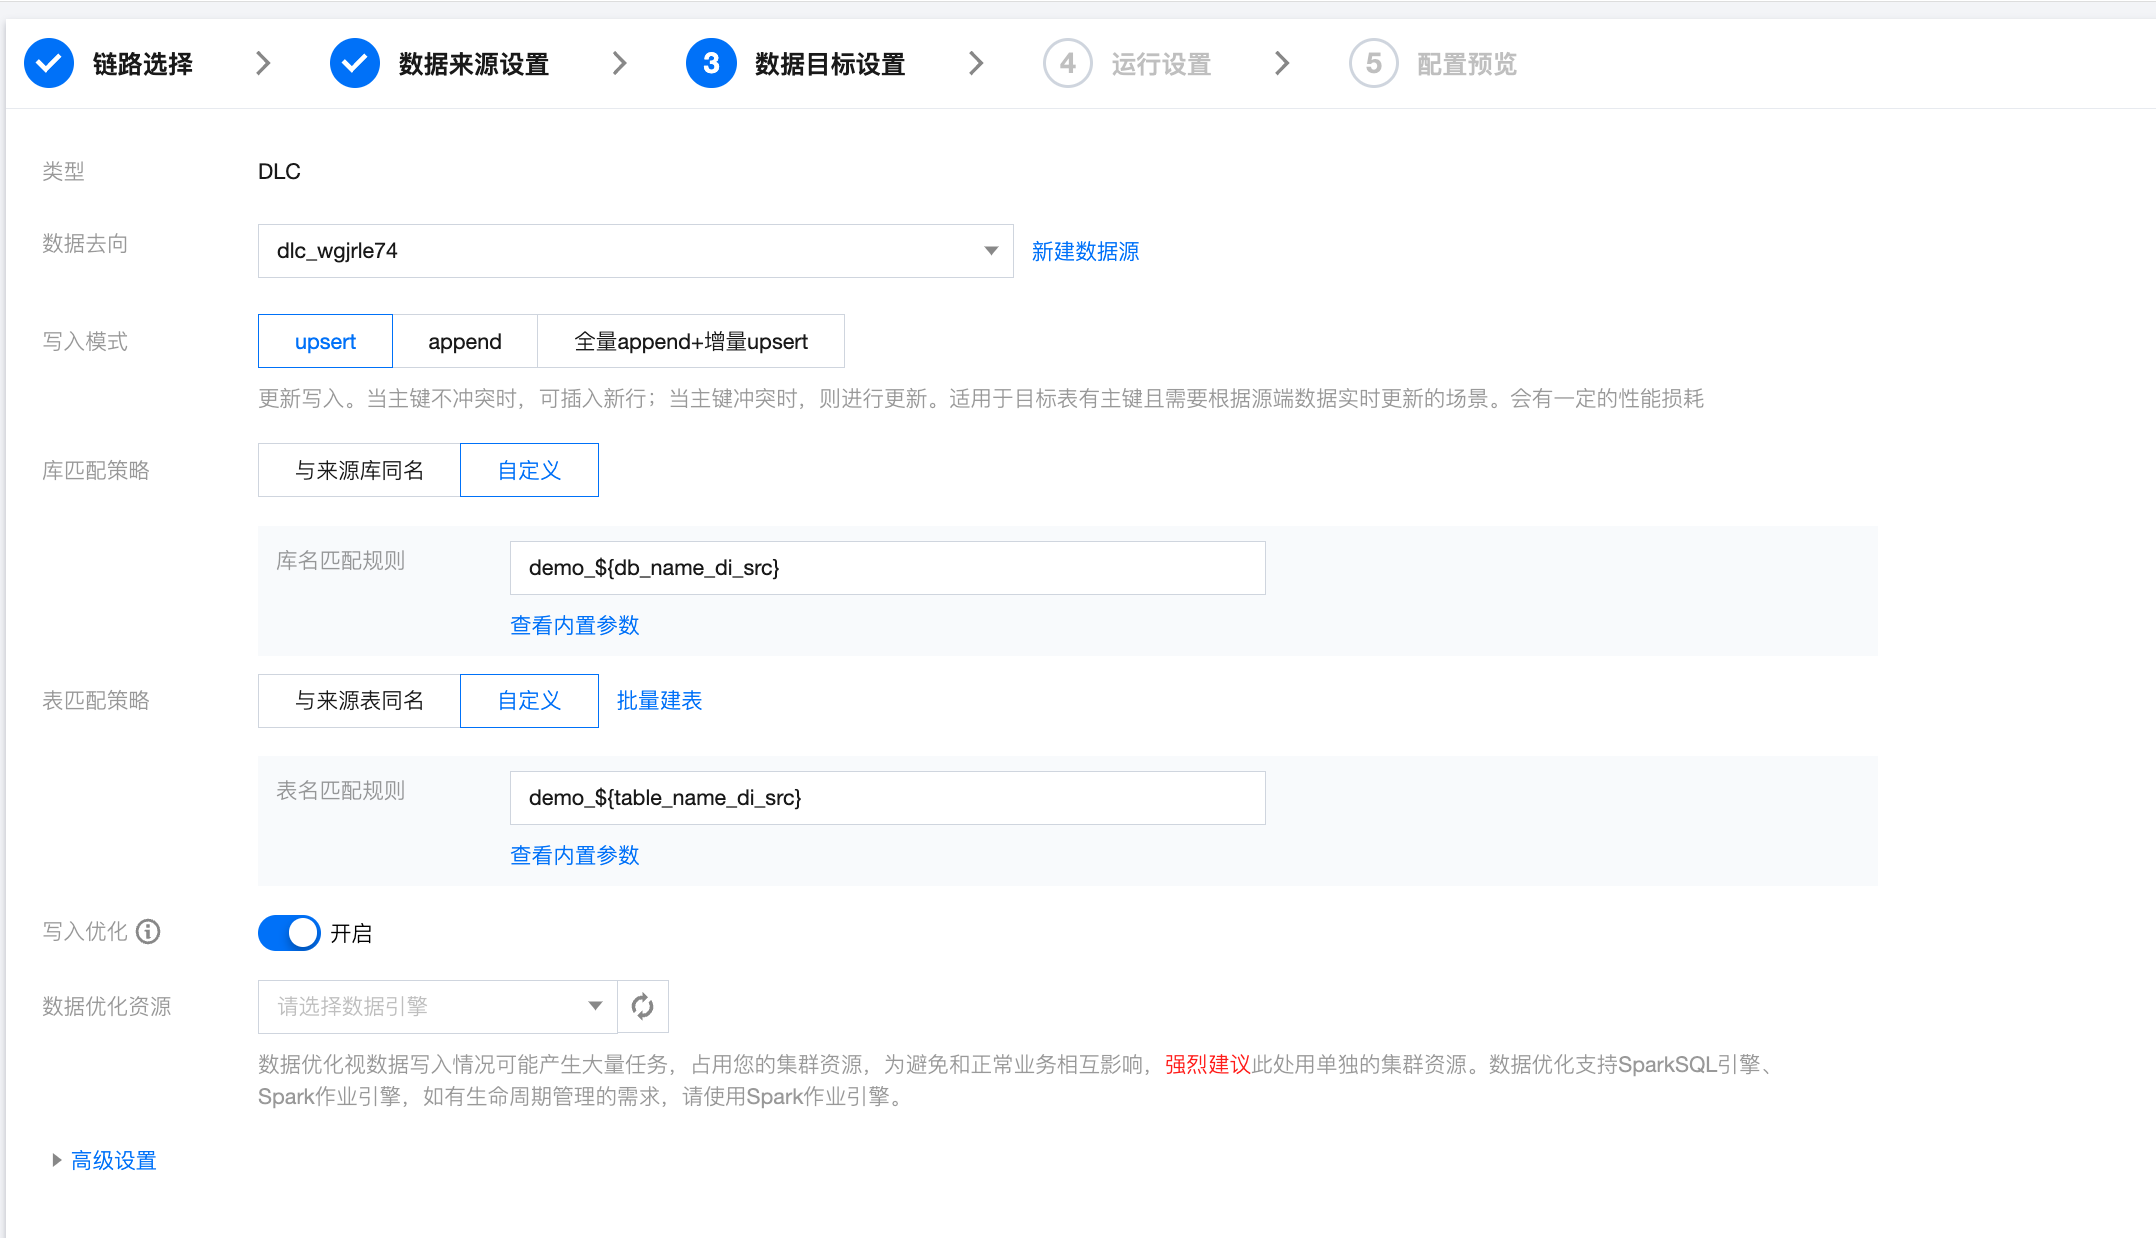Open the 数据去向 dlc_wgjrle74 dropdown
Screen dimensions: 2156x1238
click(x=635, y=251)
